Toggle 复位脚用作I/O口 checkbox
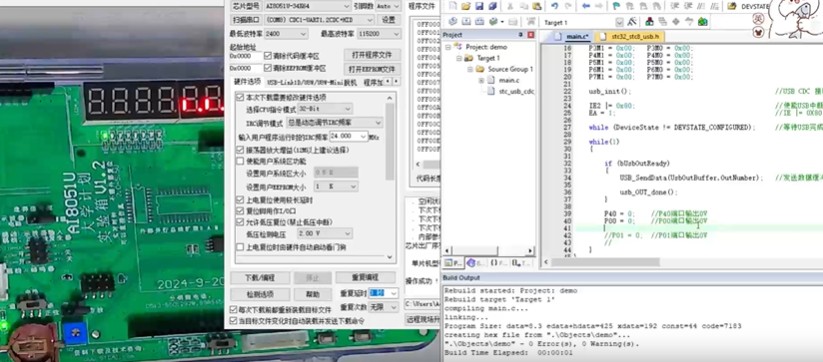Image resolution: width=823 pixels, height=362 pixels. click(240, 211)
